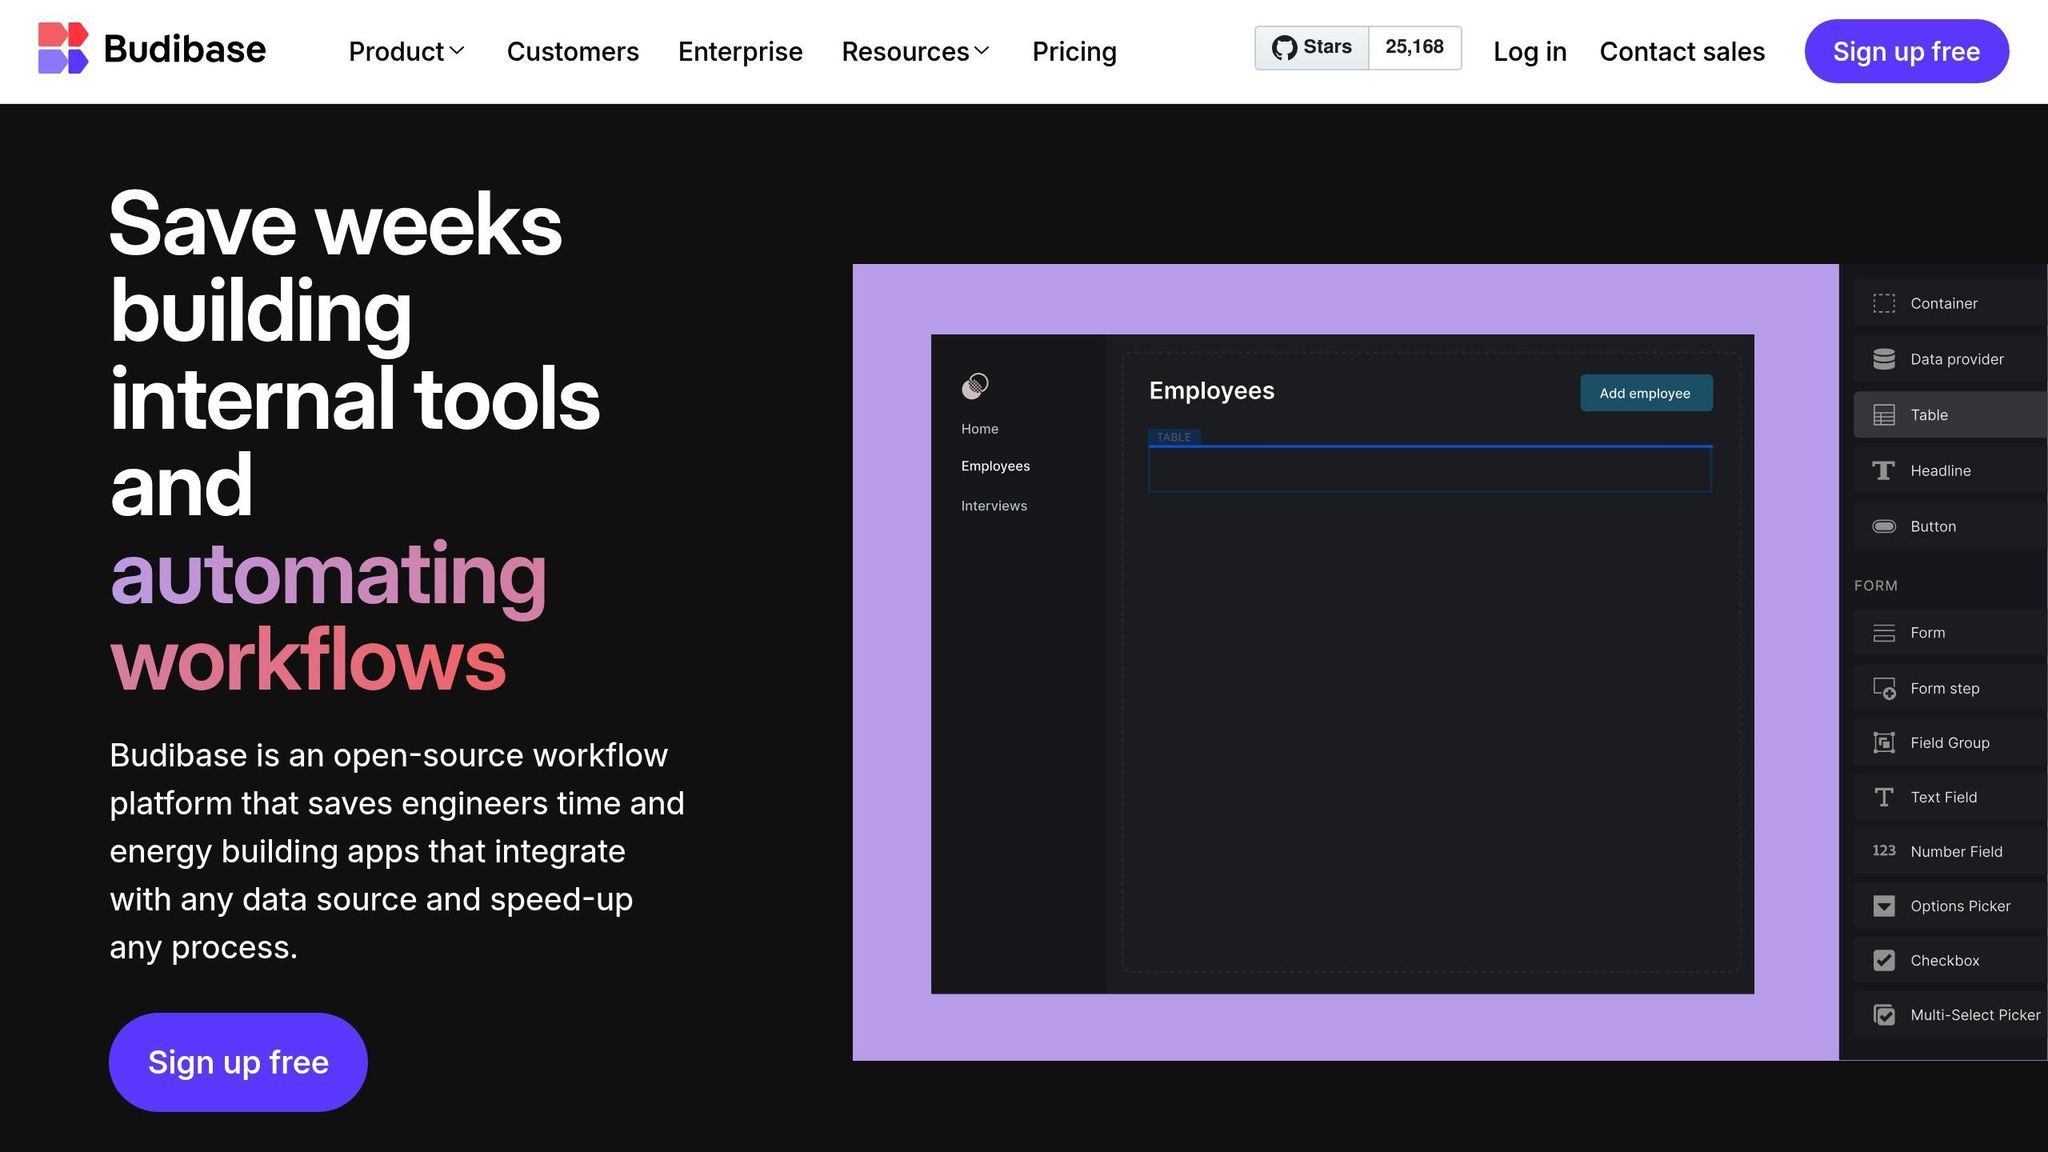Viewport: 2048px width, 1152px height.
Task: Click Contact sales link
Action: [x=1682, y=51]
